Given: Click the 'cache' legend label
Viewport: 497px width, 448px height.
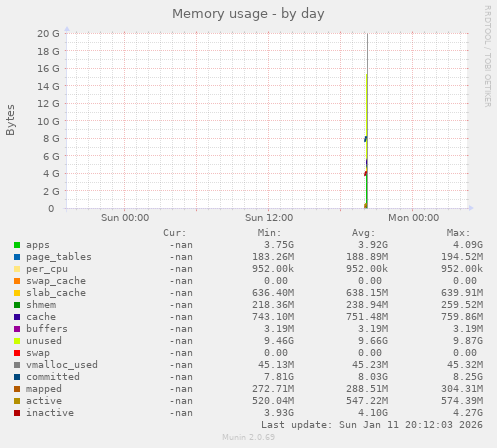Looking at the screenshot, I should pyautogui.click(x=41, y=317).
